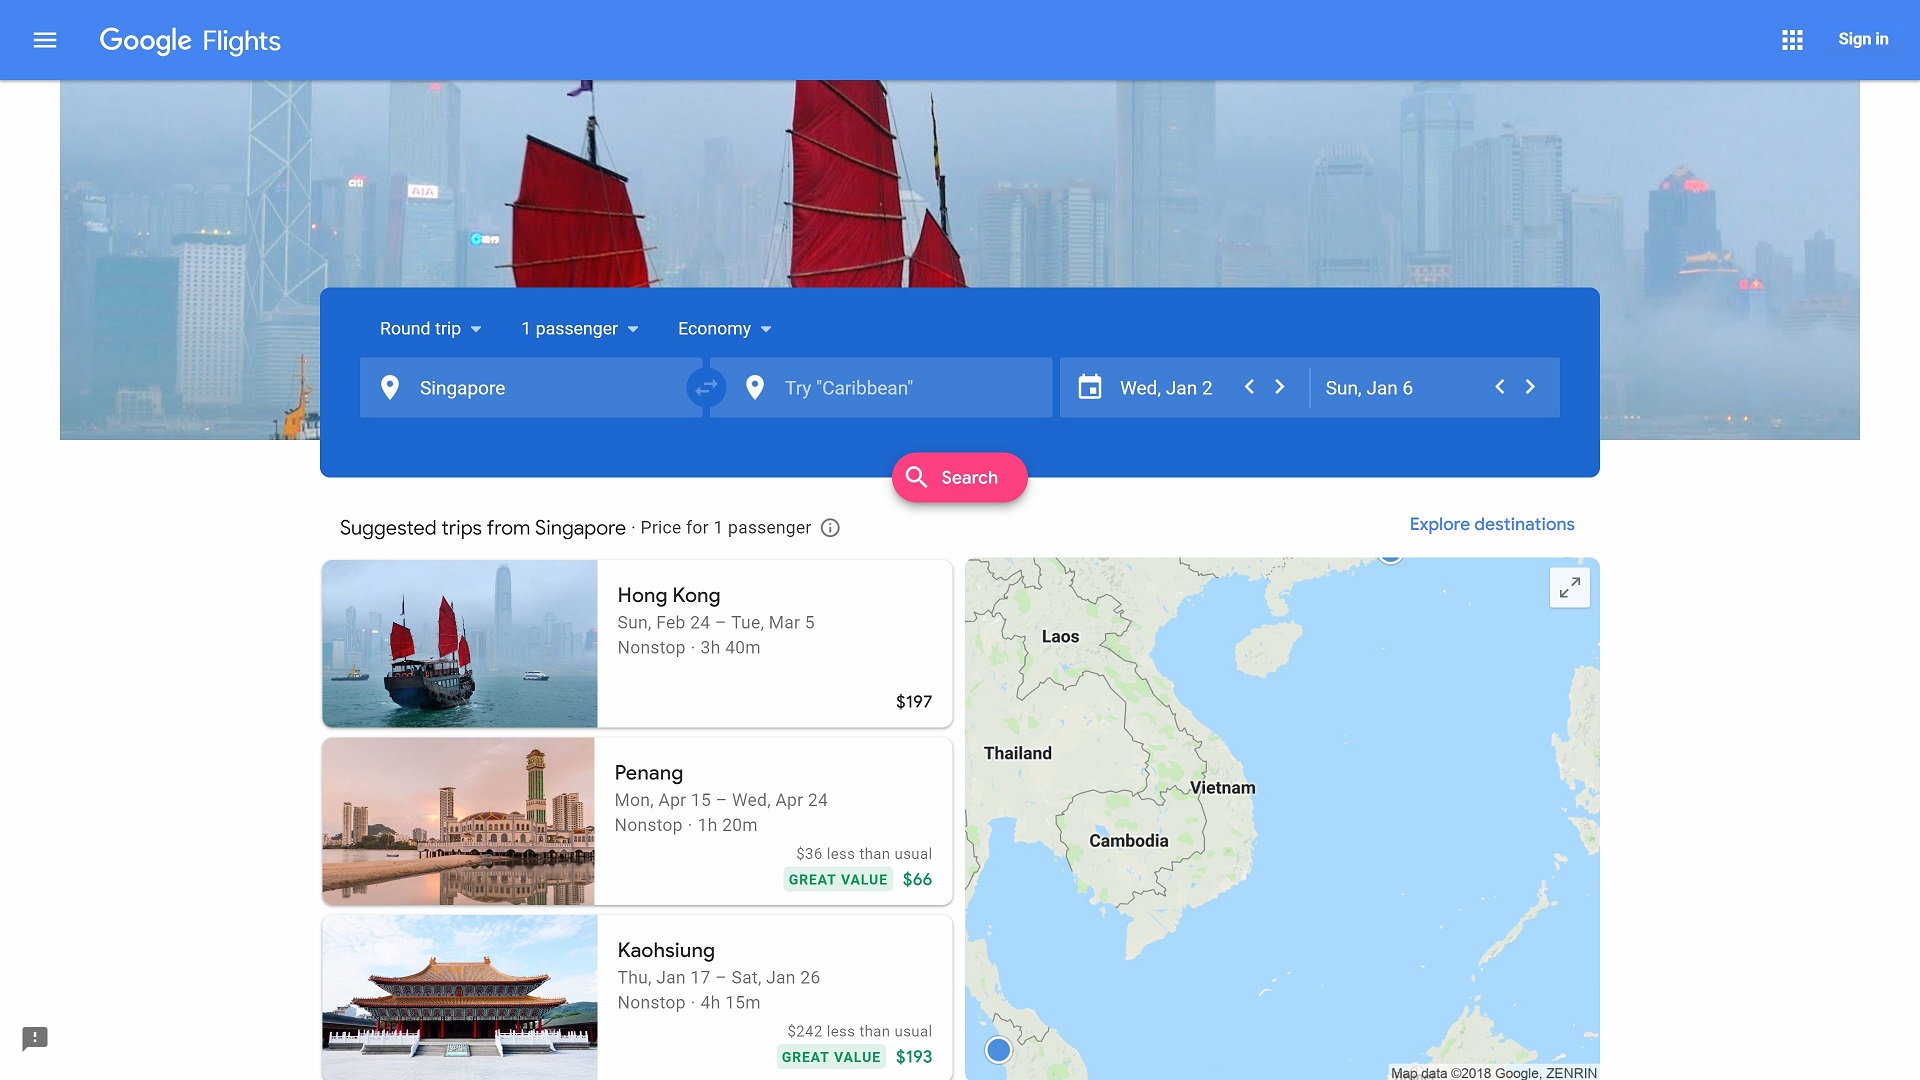The image size is (1920, 1080).
Task: Expand the Round trip dropdown
Action: pos(429,328)
